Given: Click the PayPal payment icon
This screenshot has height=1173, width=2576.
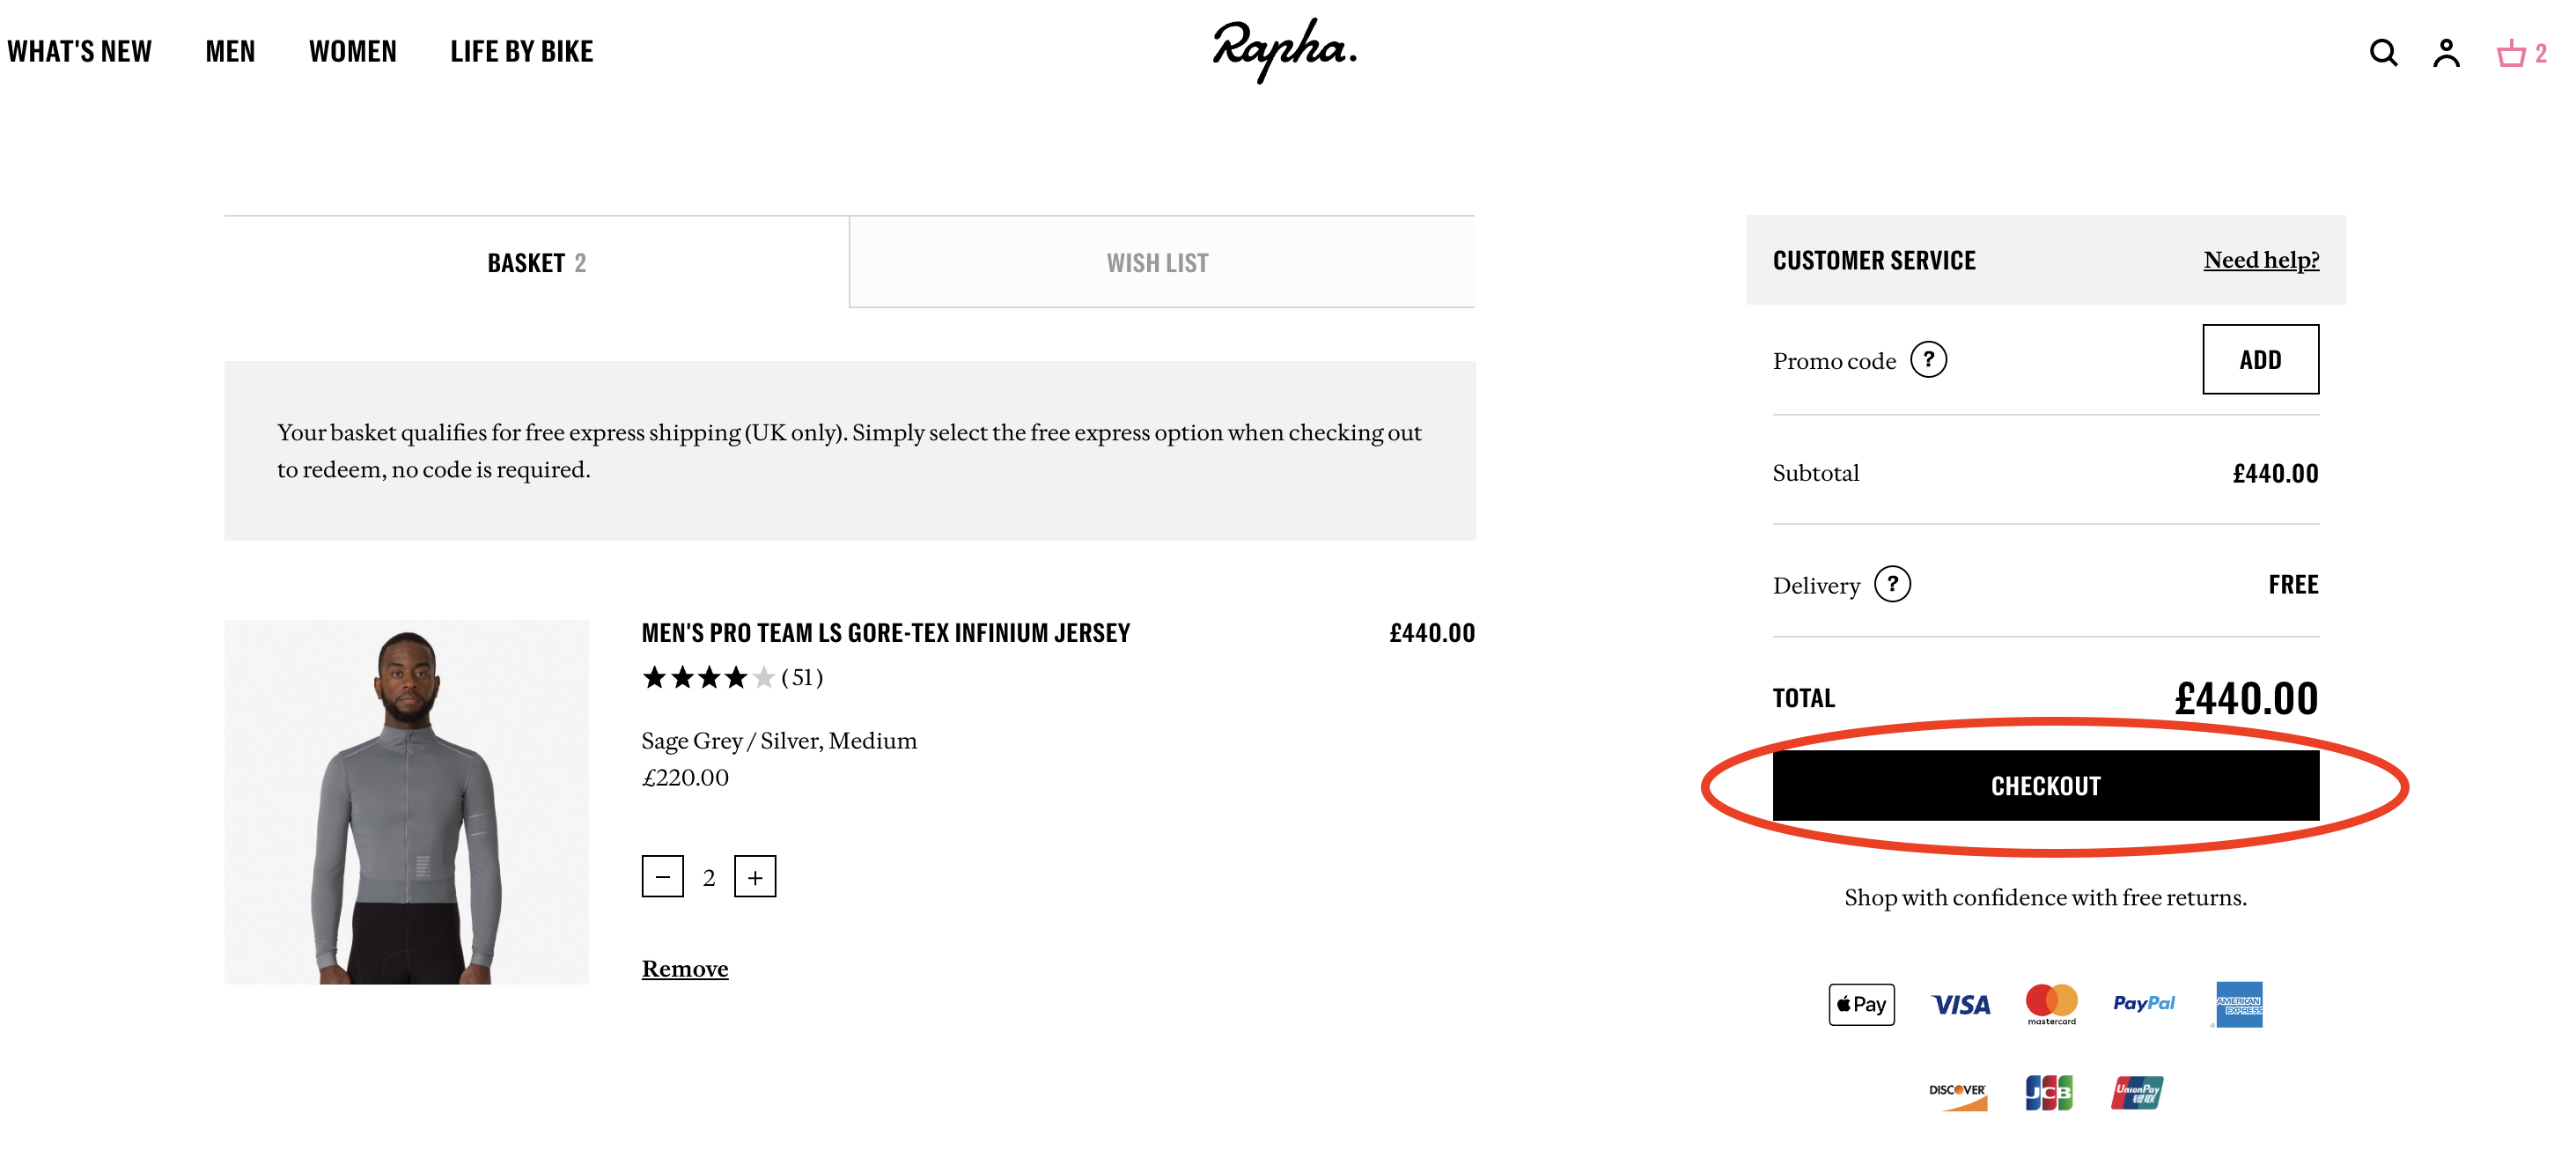Looking at the screenshot, I should 2143,1003.
